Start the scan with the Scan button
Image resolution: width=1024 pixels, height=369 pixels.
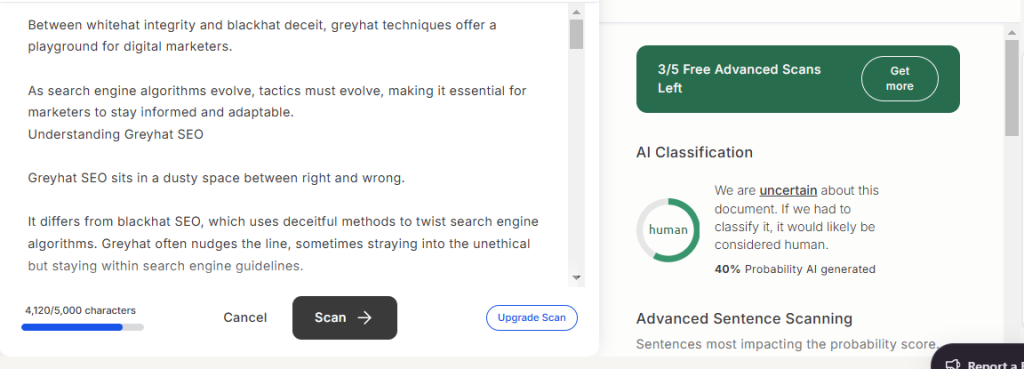[x=344, y=318]
